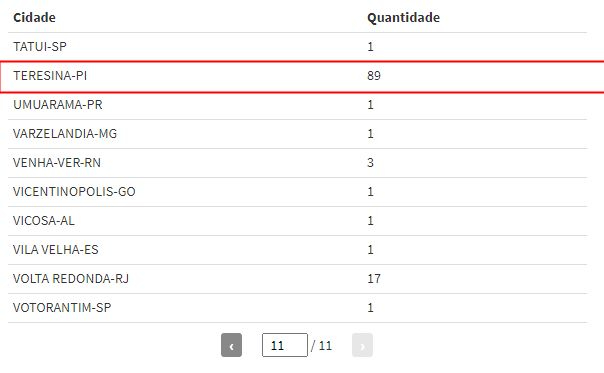Select the VARZELANDIA-MG city entry

[65, 134]
